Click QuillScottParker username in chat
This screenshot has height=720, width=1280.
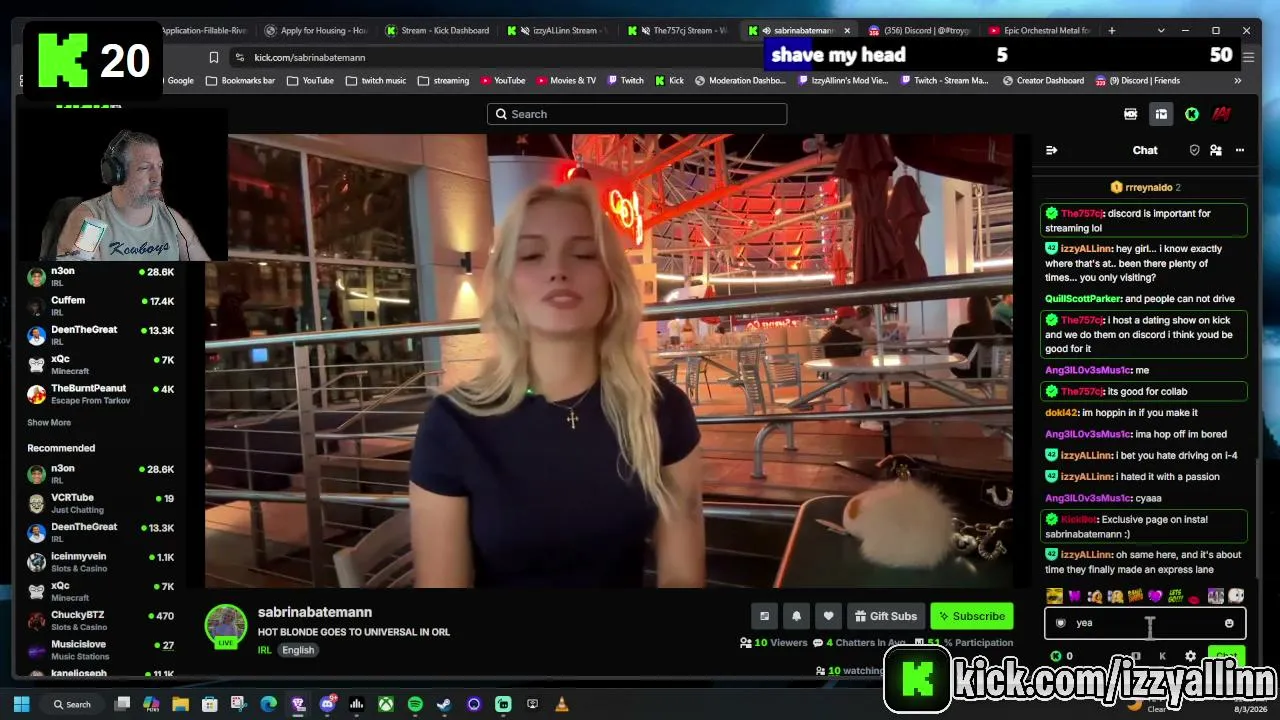click(x=1083, y=299)
